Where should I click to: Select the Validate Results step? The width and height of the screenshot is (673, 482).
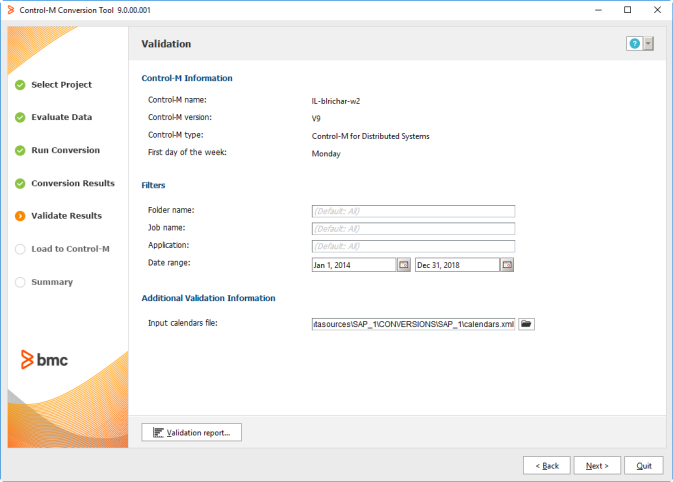(x=67, y=216)
